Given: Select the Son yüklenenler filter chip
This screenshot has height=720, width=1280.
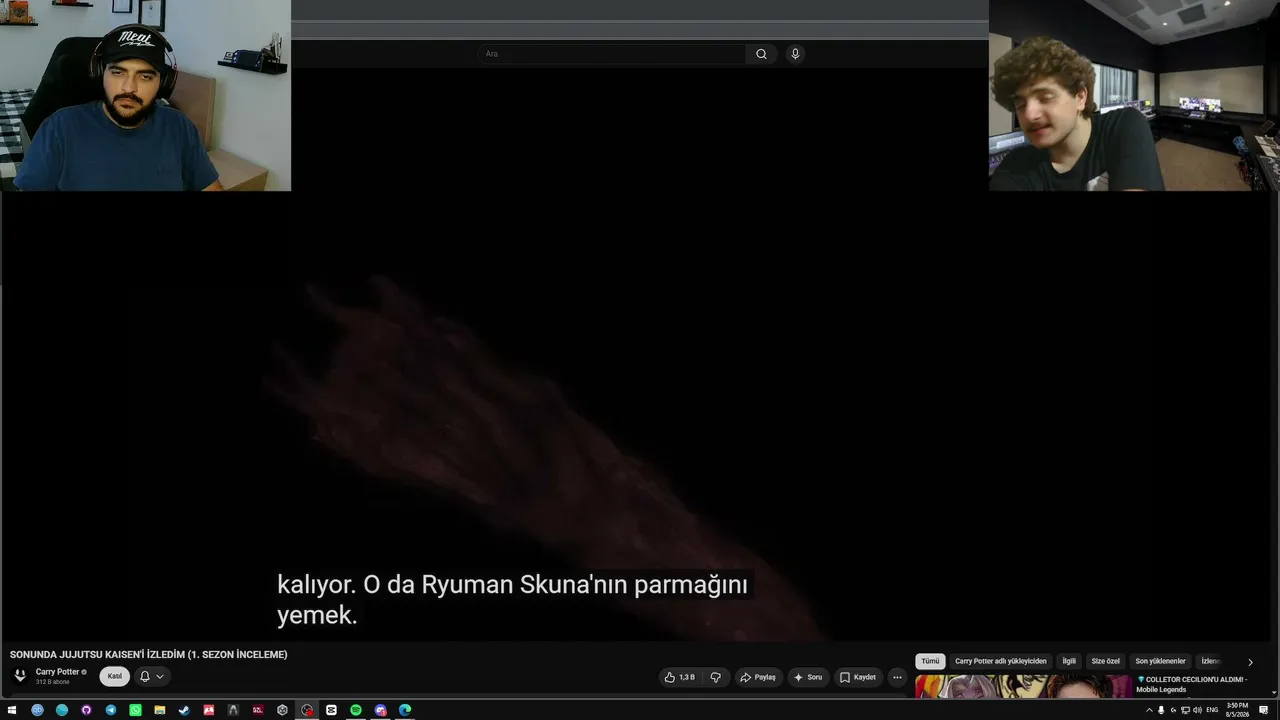Looking at the screenshot, I should click(1160, 661).
